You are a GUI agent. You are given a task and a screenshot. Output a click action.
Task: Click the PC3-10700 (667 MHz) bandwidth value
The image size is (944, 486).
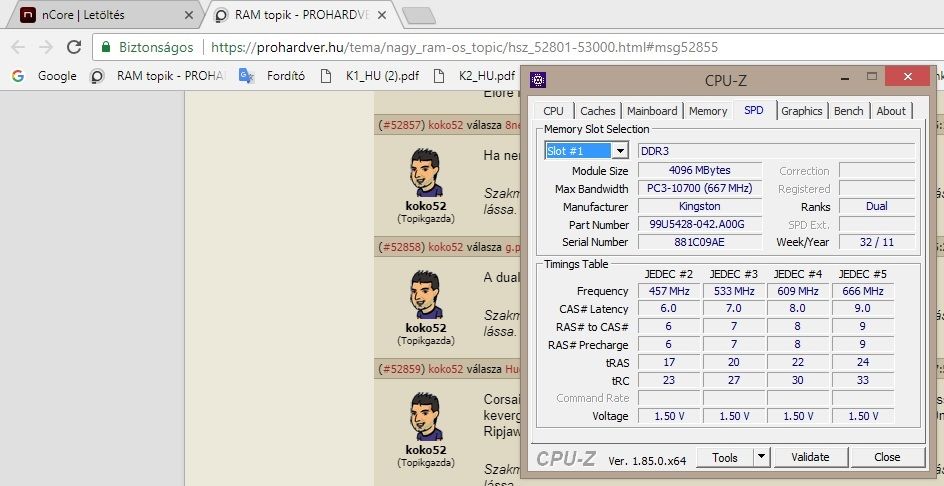point(700,188)
